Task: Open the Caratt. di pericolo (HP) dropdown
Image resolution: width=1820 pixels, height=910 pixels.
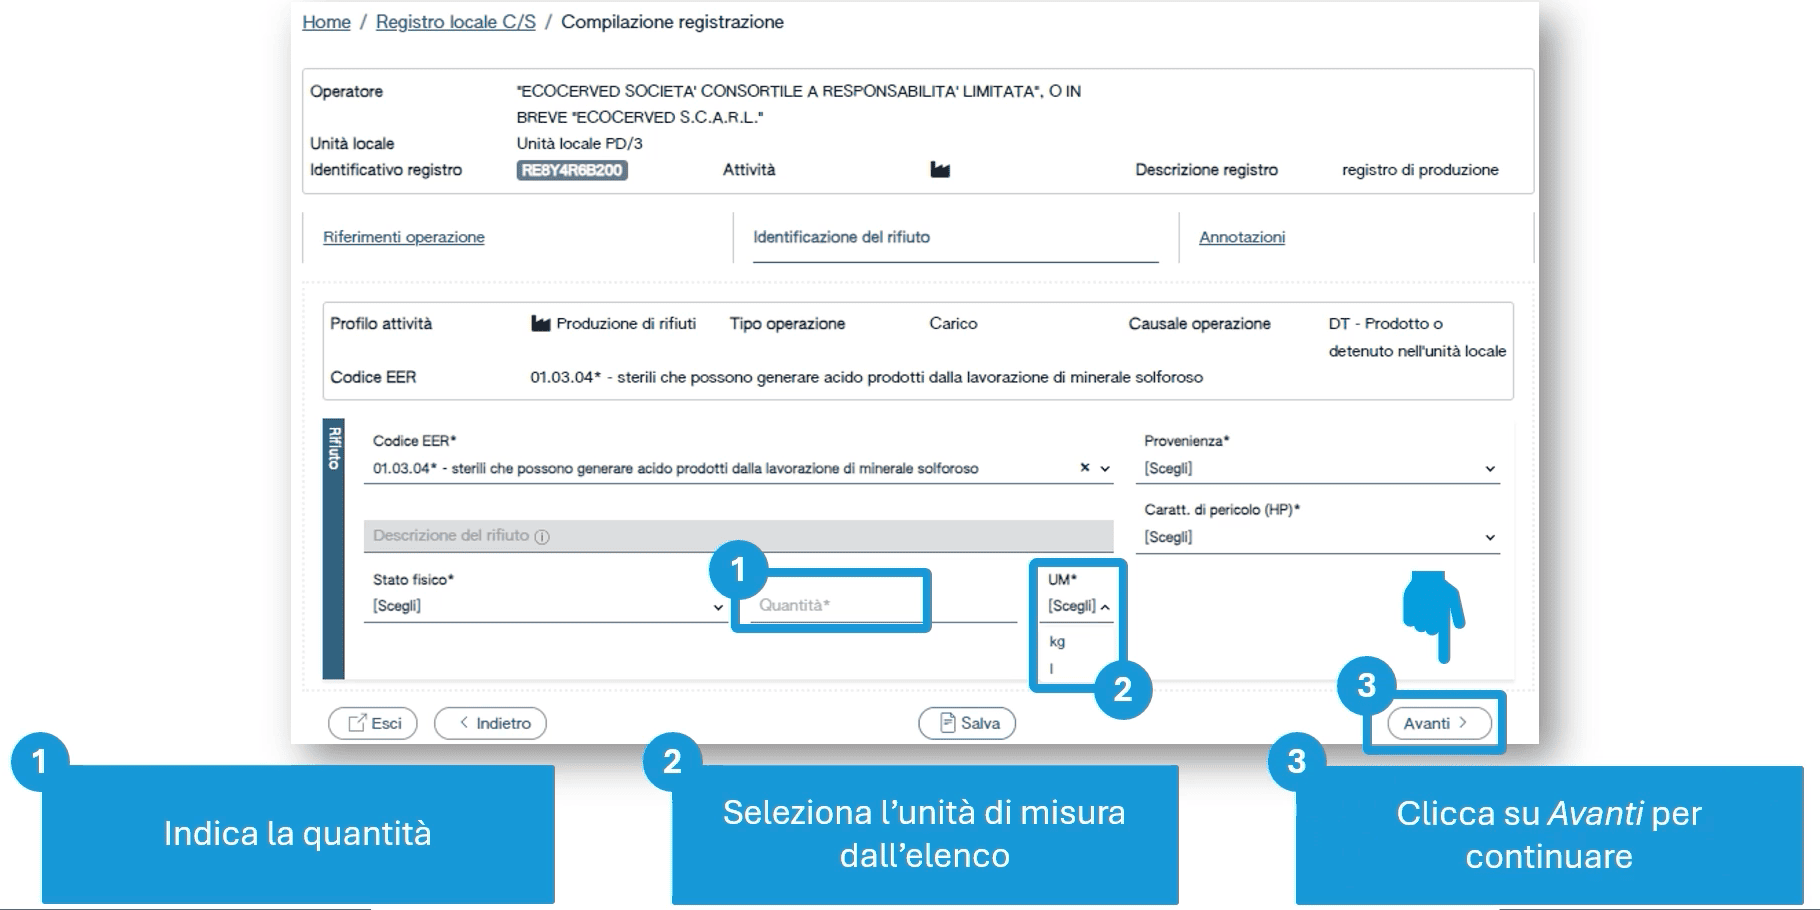Action: click(x=1318, y=537)
